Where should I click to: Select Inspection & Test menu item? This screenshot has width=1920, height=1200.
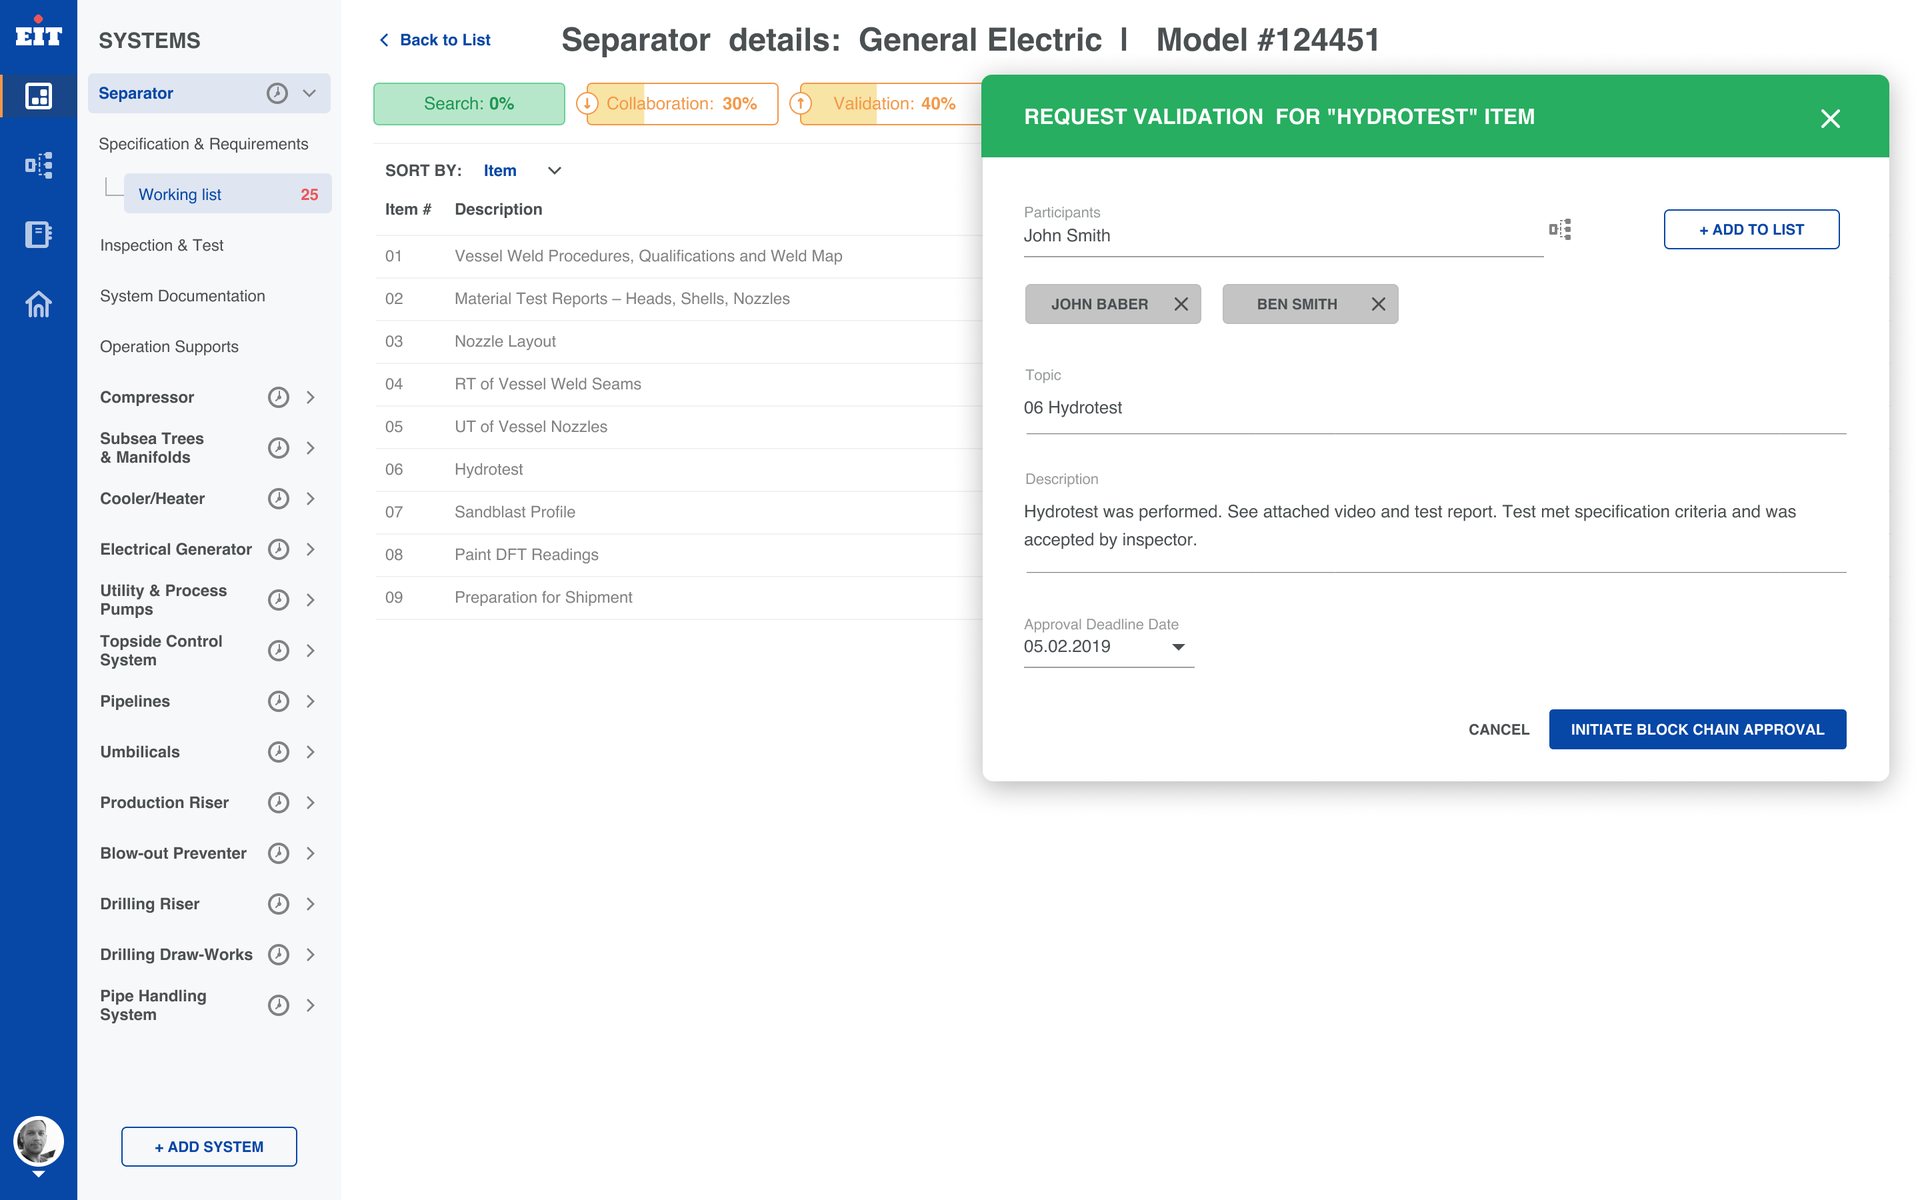(162, 245)
